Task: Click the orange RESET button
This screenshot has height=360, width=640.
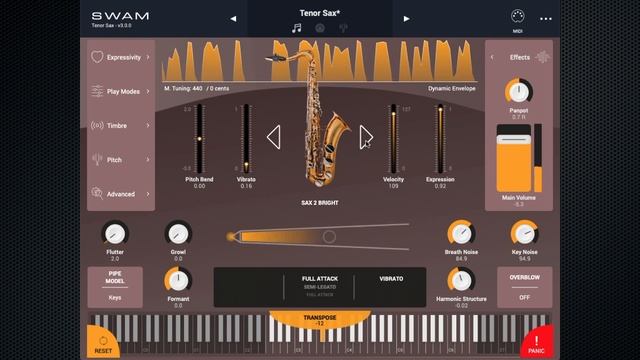Action: (x=103, y=342)
